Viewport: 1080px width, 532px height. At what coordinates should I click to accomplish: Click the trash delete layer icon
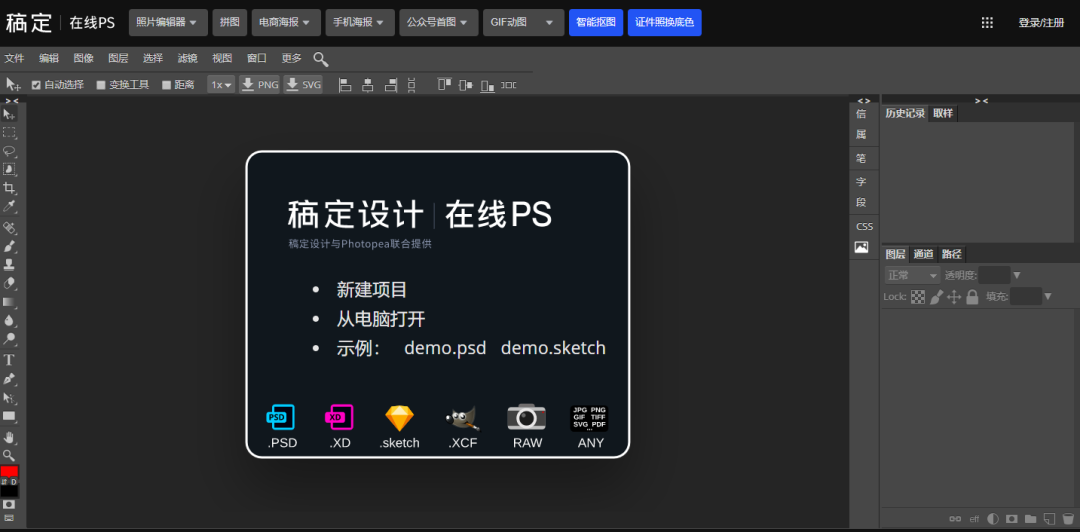pyautogui.click(x=1068, y=518)
